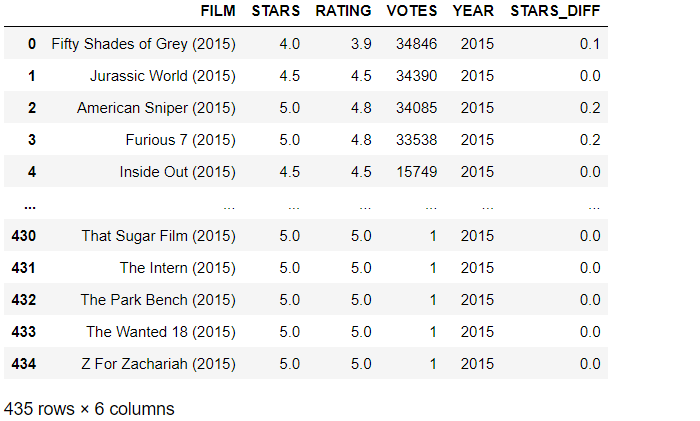Click the STARS_DIFF column header

(555, 11)
